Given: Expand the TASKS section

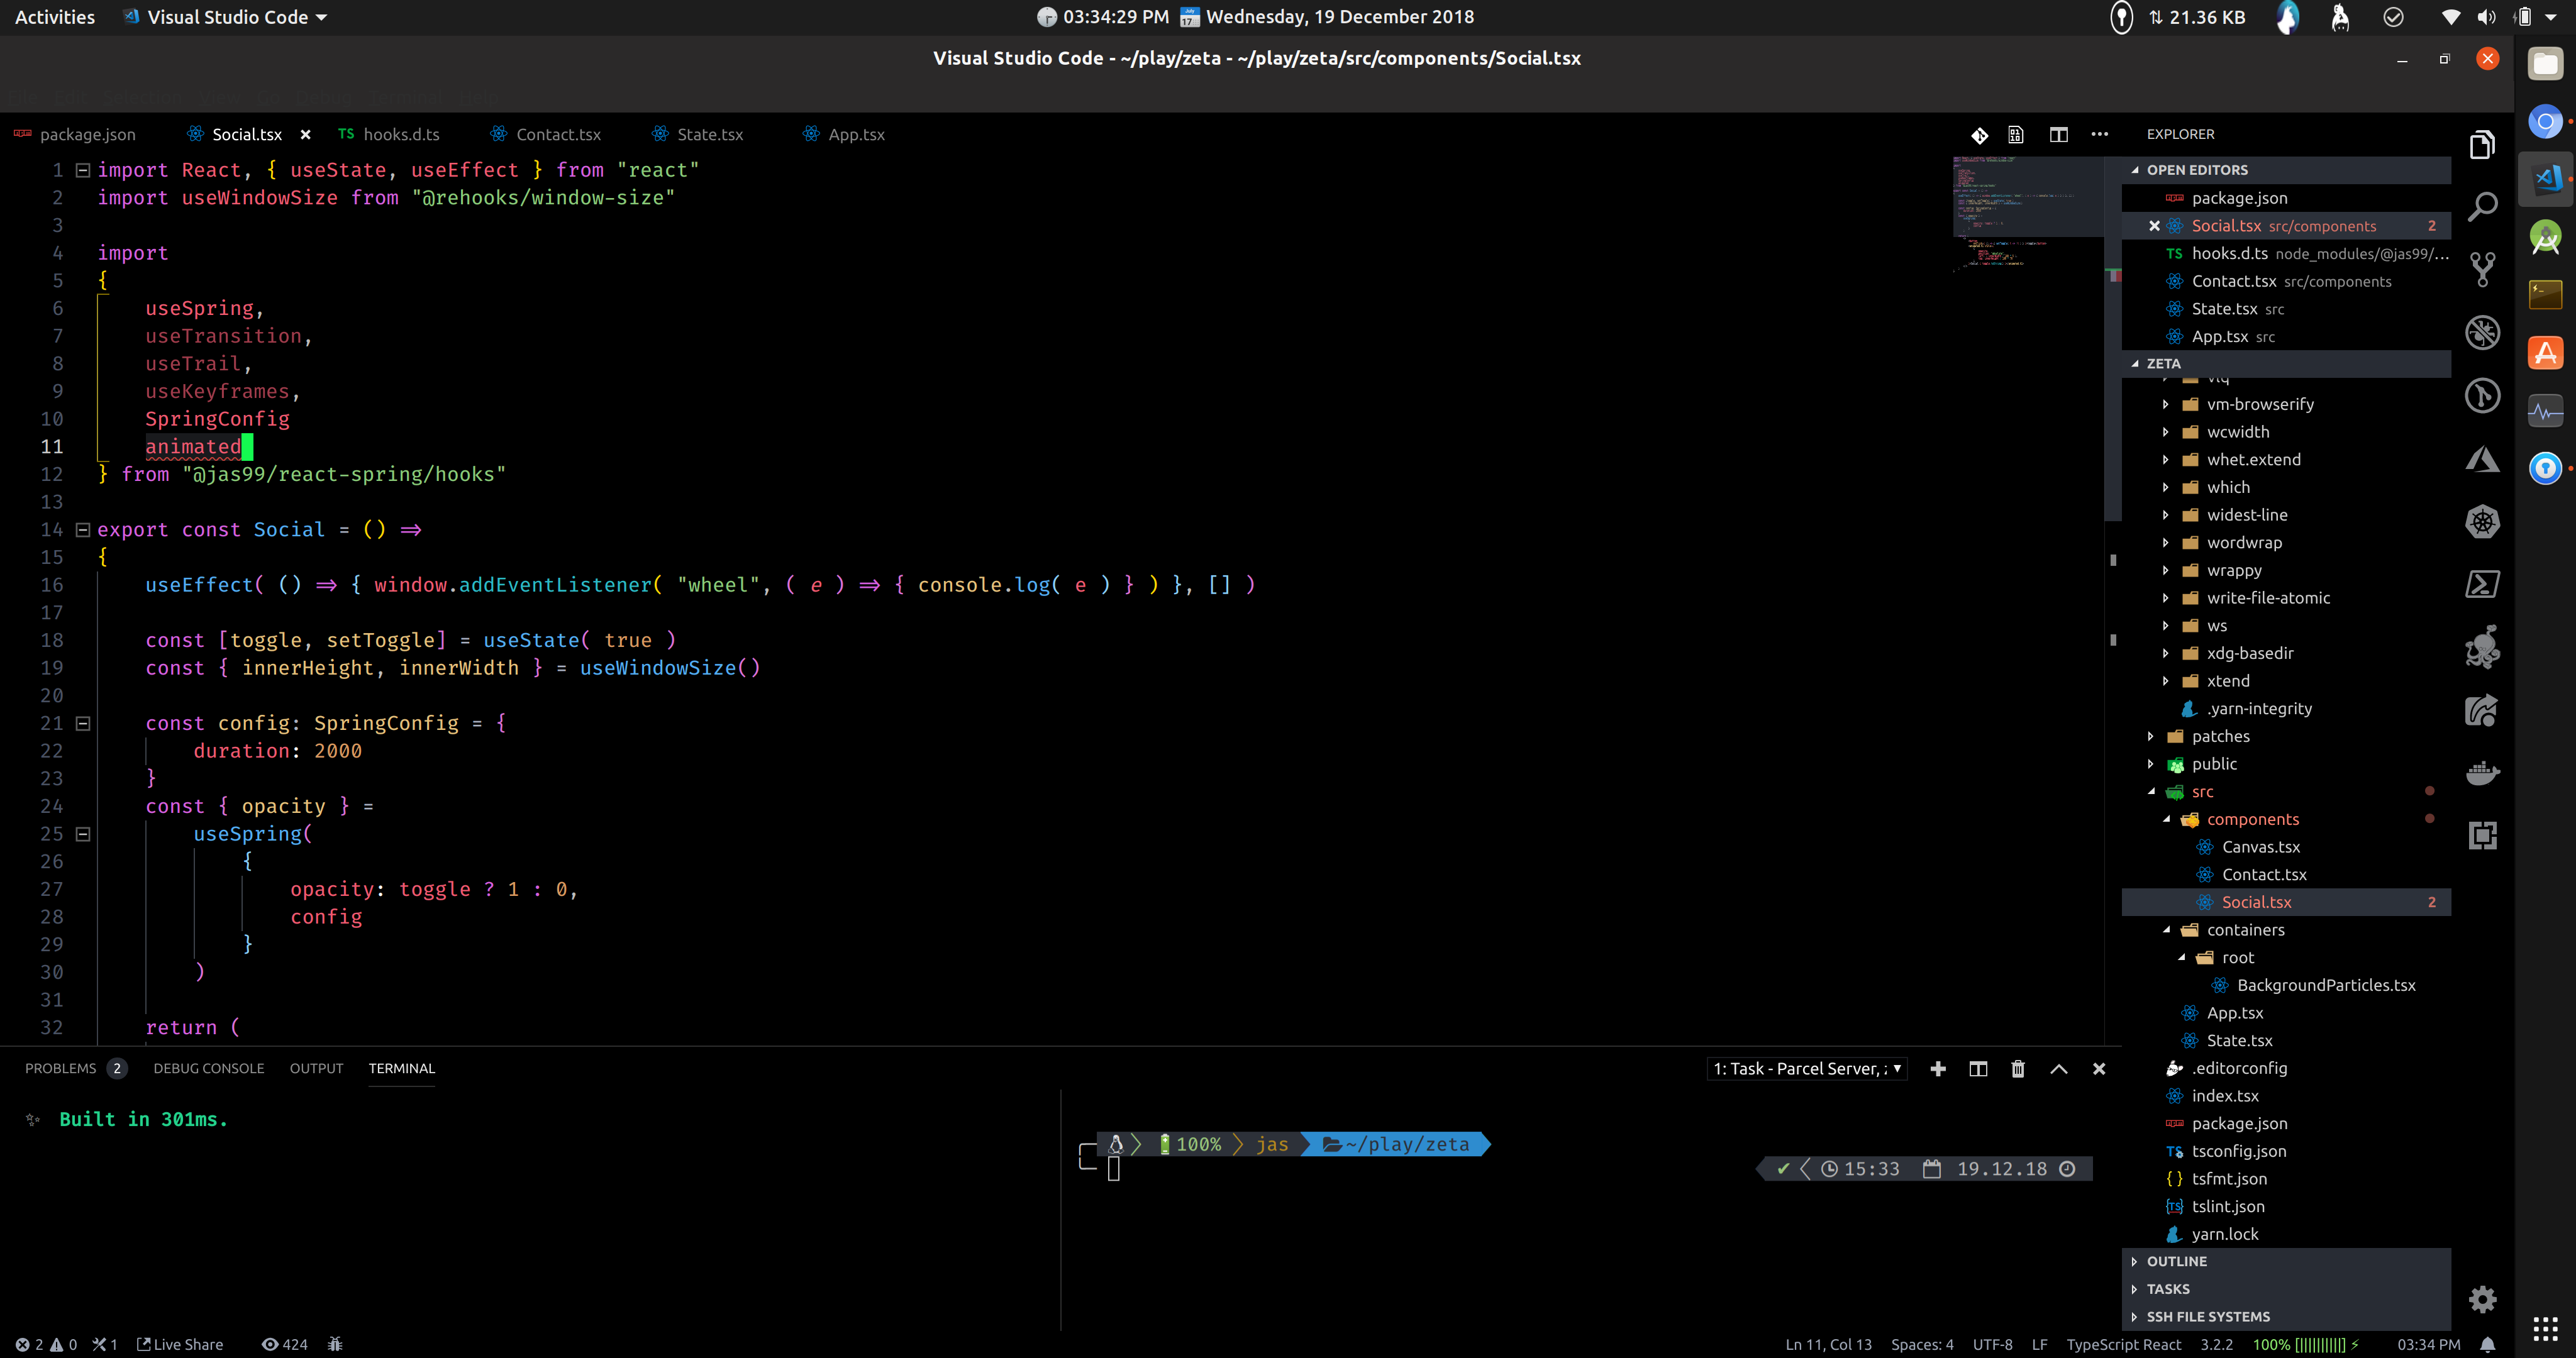Looking at the screenshot, I should coord(2285,1289).
